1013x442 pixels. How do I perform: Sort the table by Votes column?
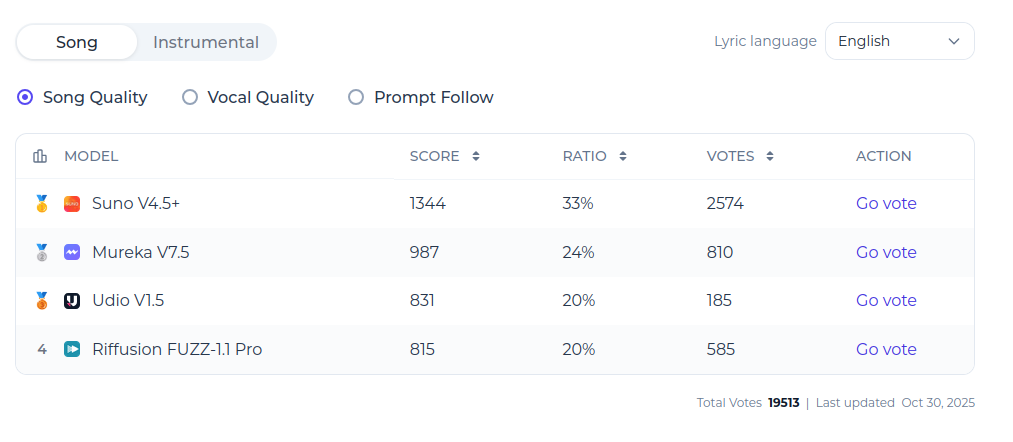tap(770, 156)
